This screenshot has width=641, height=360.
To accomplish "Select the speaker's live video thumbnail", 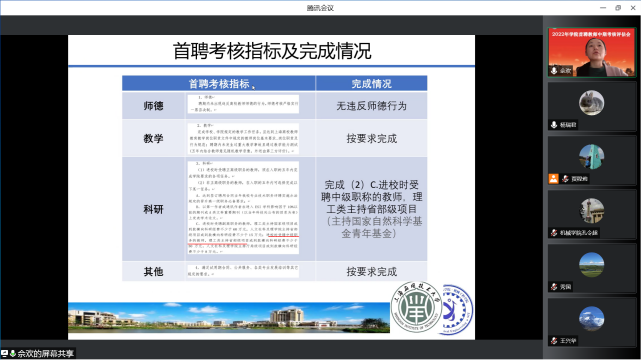I will pos(592,52).
